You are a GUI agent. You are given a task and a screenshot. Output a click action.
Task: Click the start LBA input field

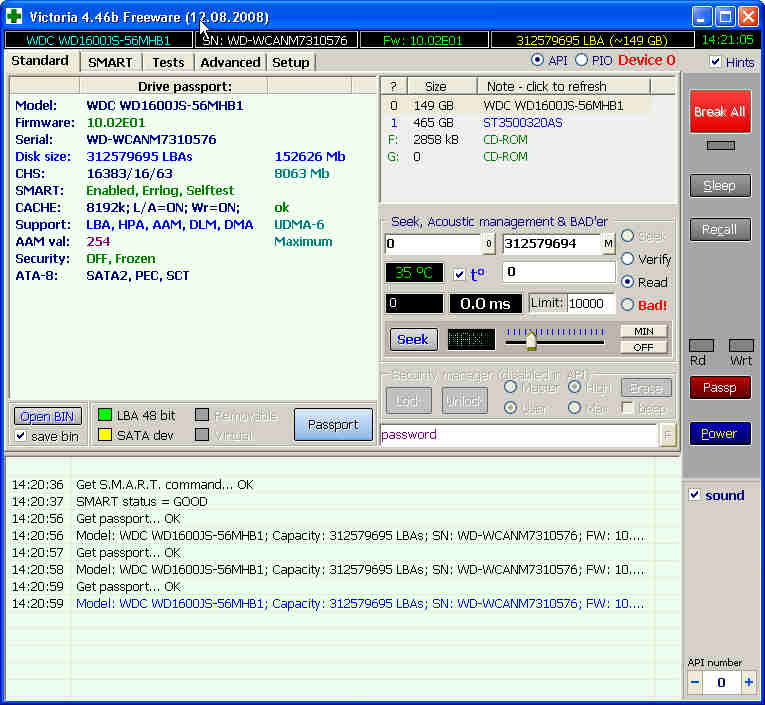tap(433, 243)
